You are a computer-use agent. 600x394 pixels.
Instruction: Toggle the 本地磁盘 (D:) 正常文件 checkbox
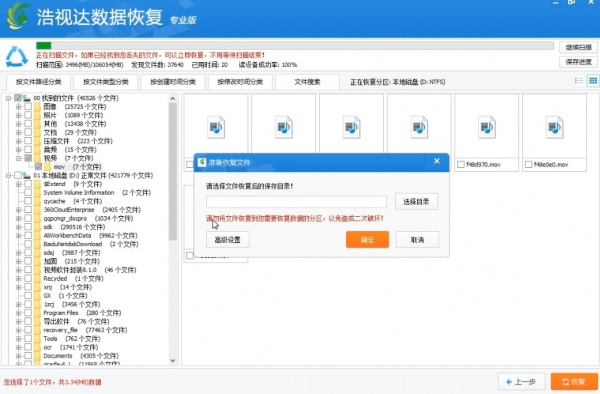tap(18, 176)
